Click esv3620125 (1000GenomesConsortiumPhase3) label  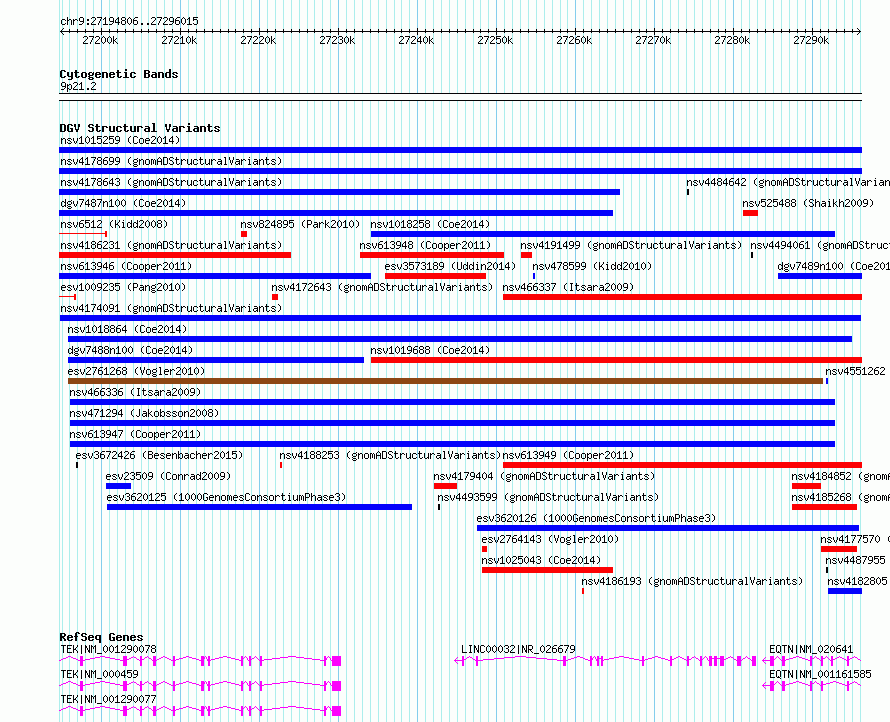(x=226, y=497)
